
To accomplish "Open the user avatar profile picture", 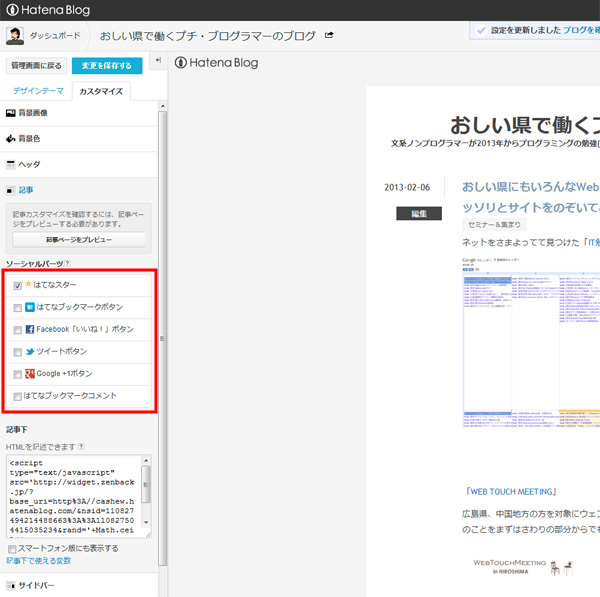I will (x=15, y=36).
